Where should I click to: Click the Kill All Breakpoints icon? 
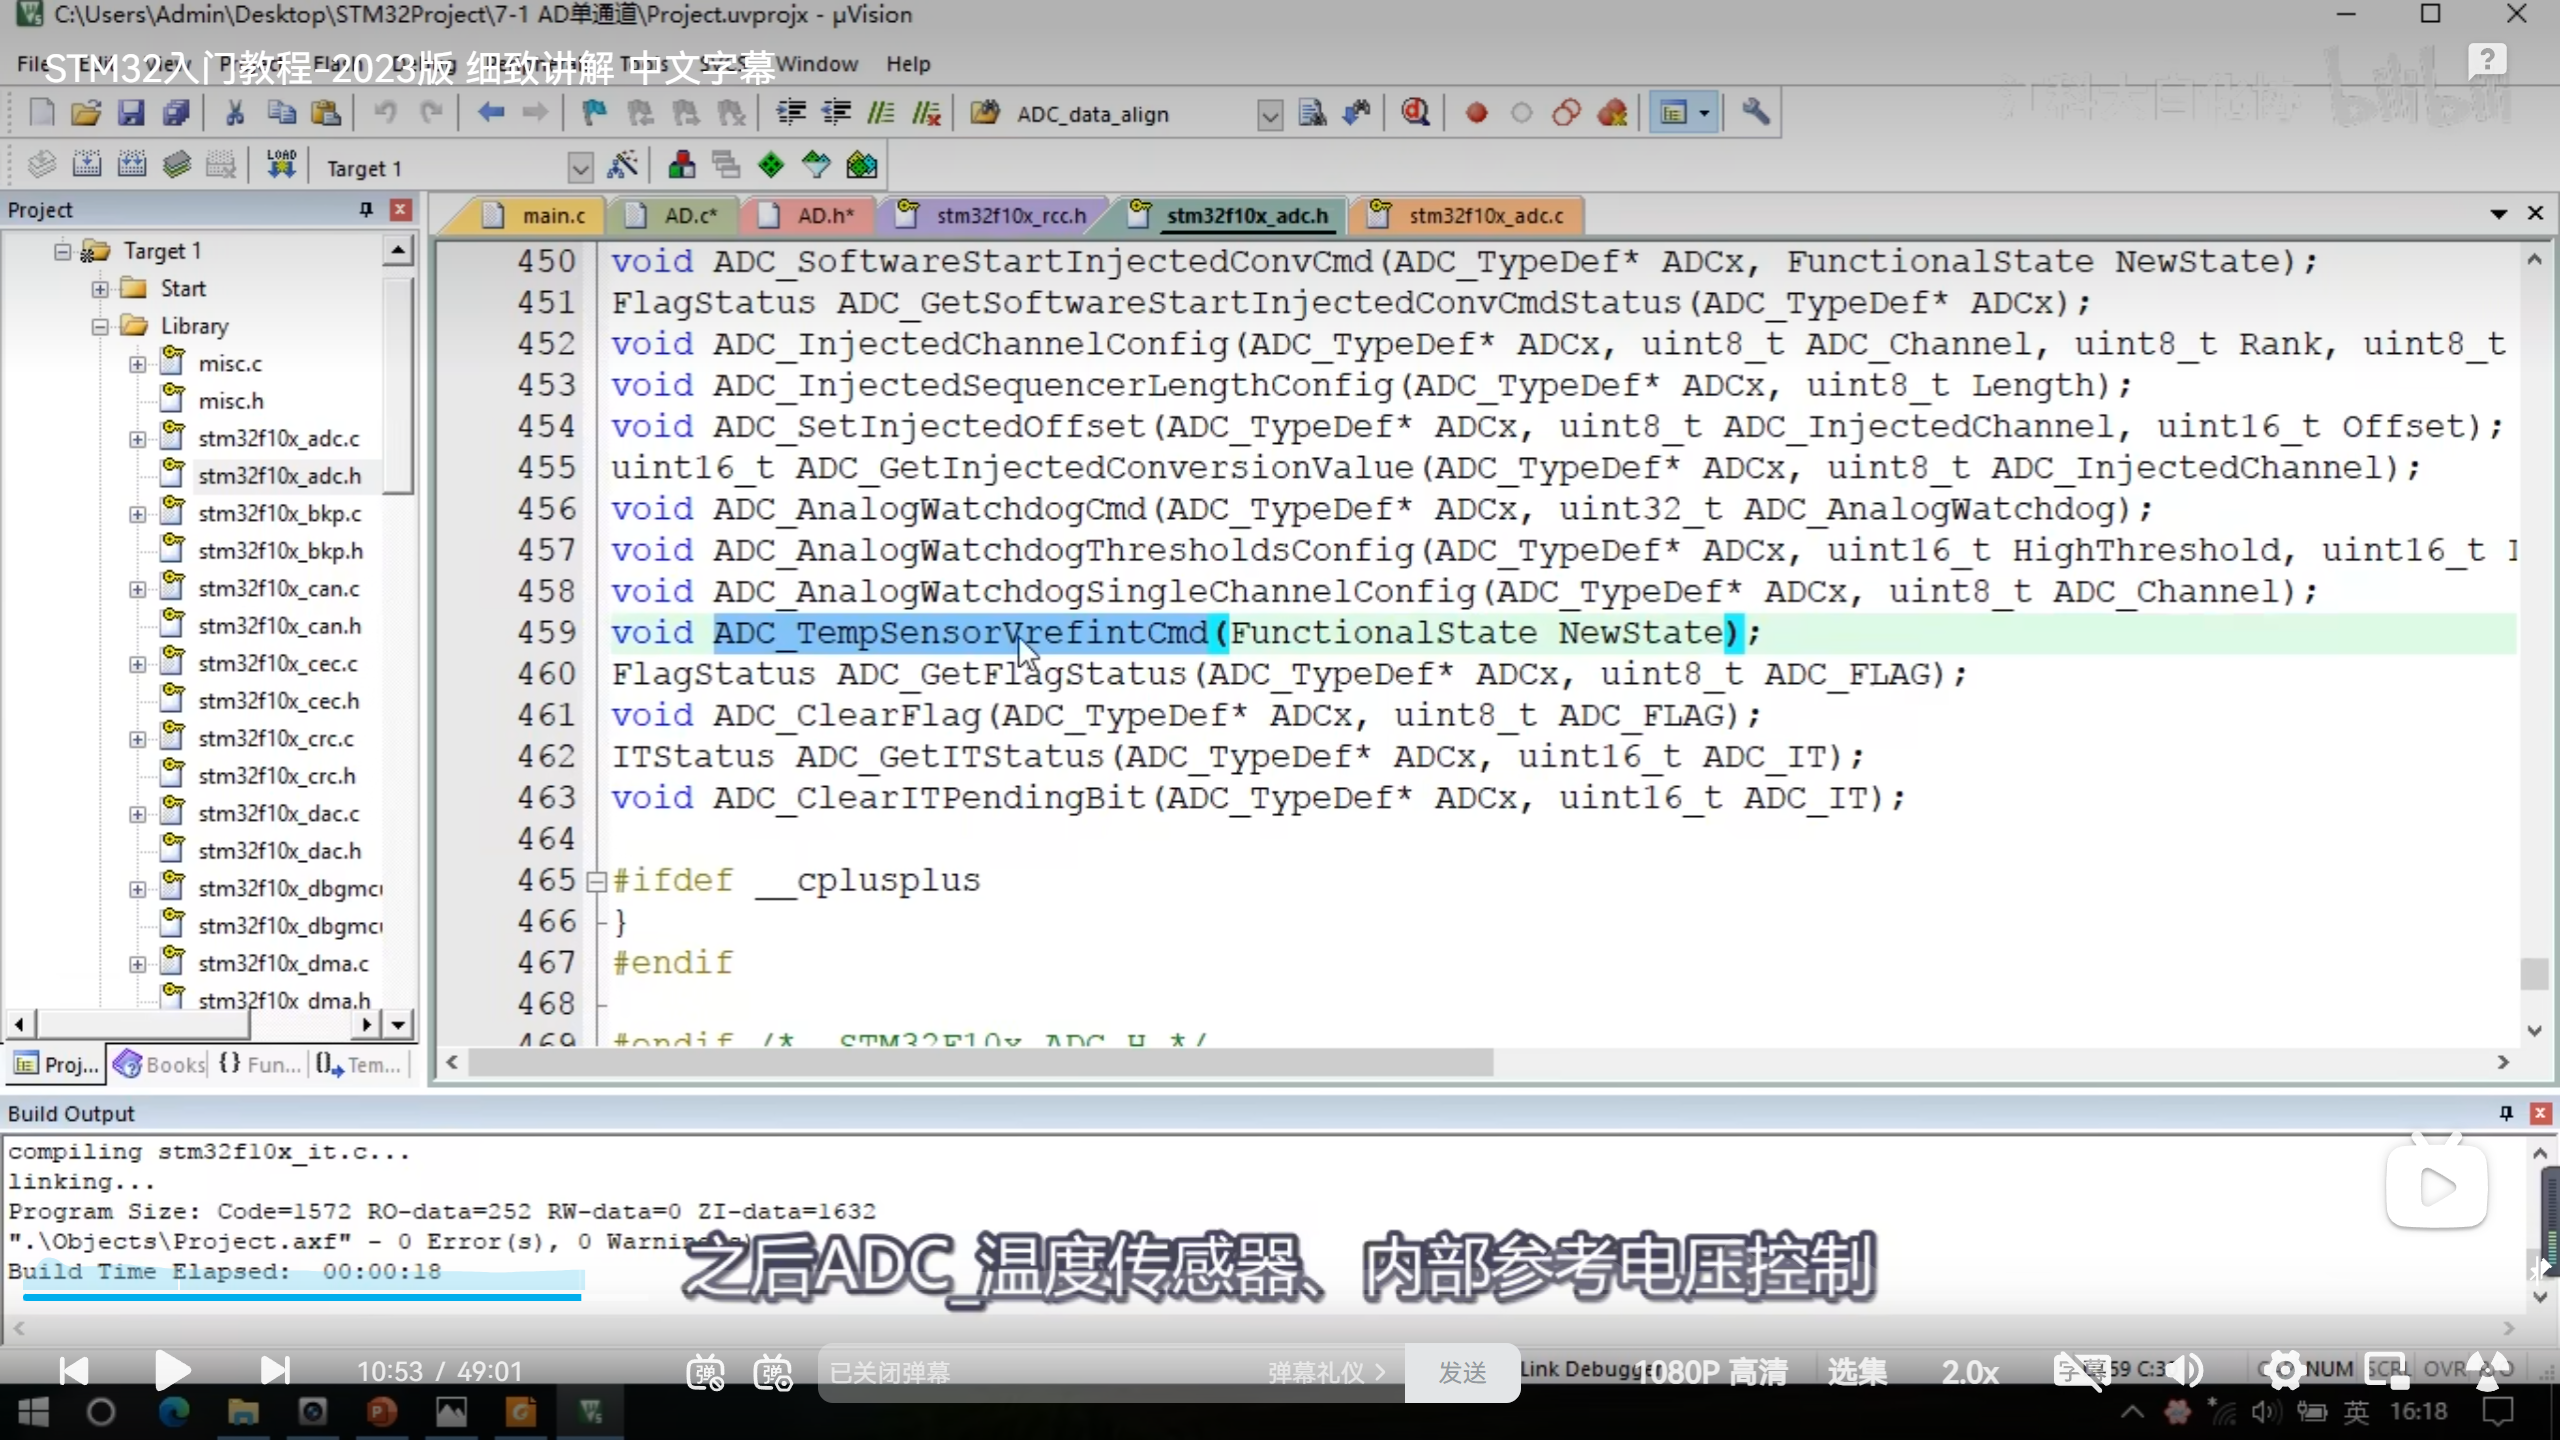coord(1612,112)
